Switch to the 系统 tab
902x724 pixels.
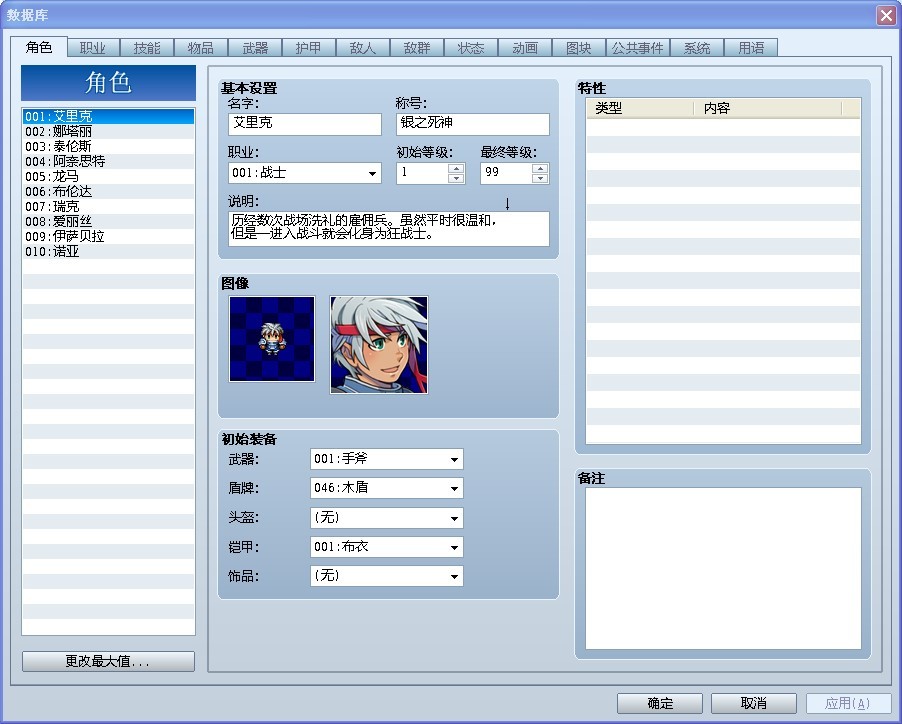tap(697, 48)
